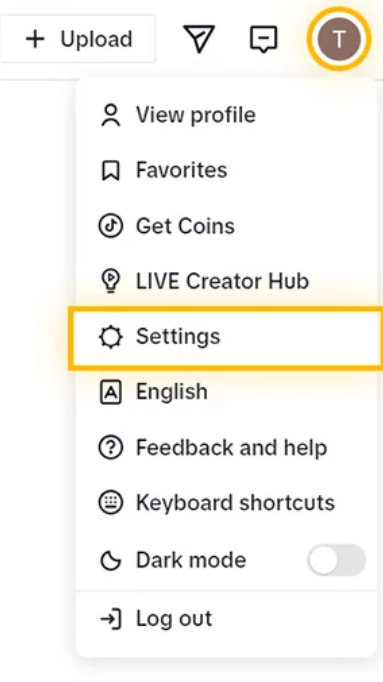Click the coin icon beside Get Coins
This screenshot has width=383, height=682.
click(110, 226)
